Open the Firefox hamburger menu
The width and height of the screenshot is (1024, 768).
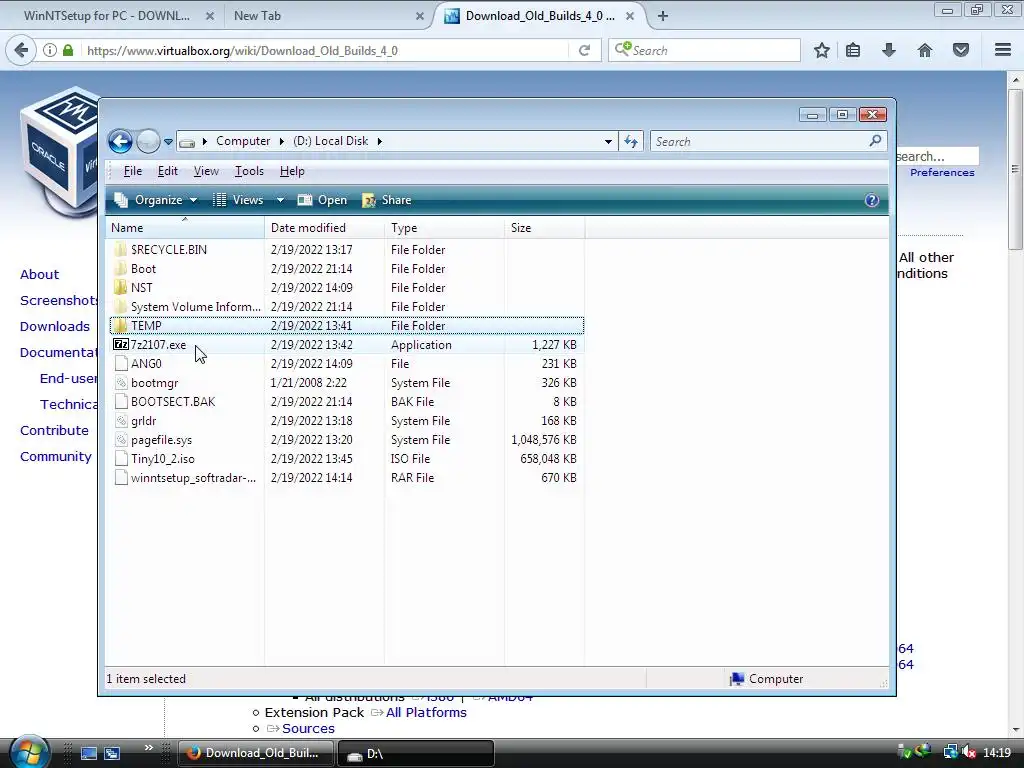pyautogui.click(x=1003, y=50)
